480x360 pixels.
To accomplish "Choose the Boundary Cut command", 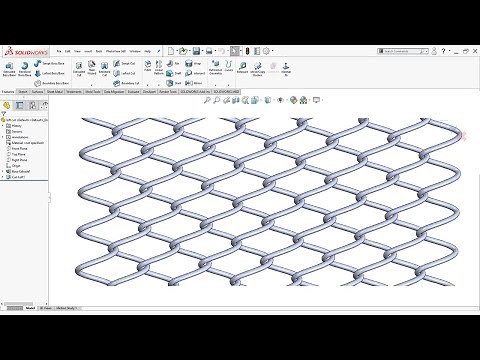I will [126, 83].
